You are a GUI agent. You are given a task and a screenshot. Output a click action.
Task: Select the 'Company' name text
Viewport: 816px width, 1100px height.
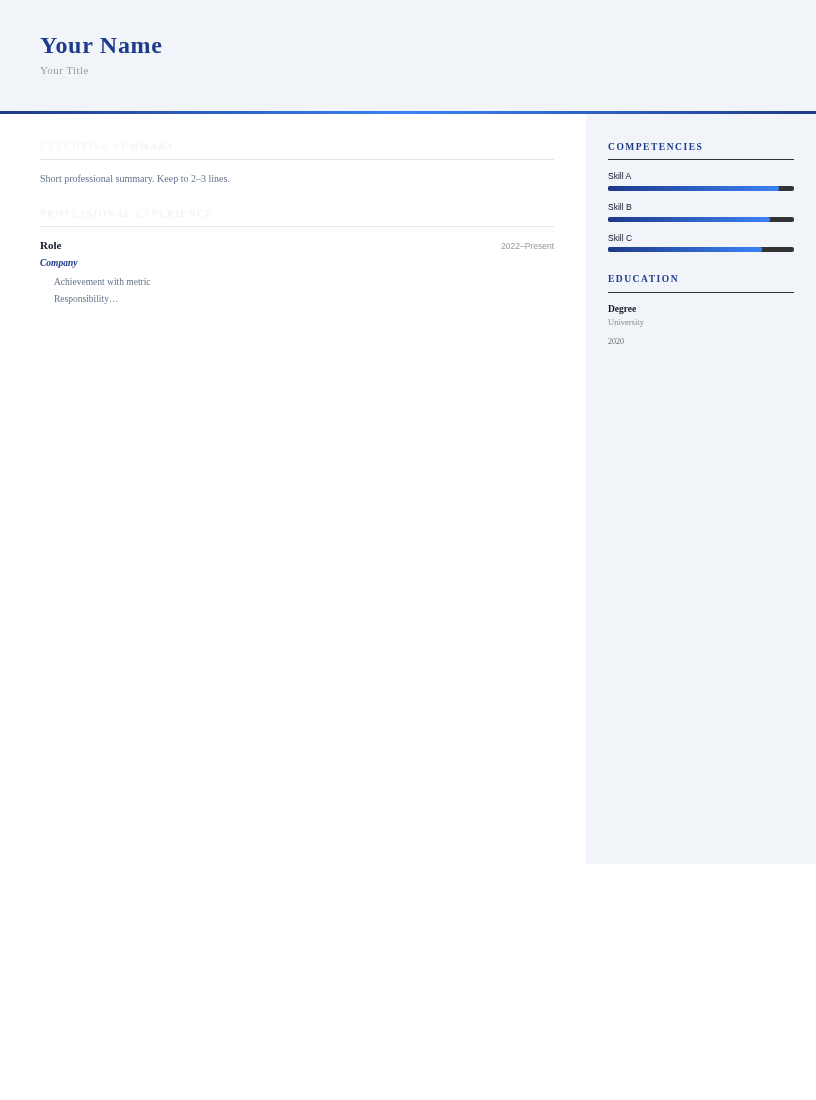pos(59,263)
